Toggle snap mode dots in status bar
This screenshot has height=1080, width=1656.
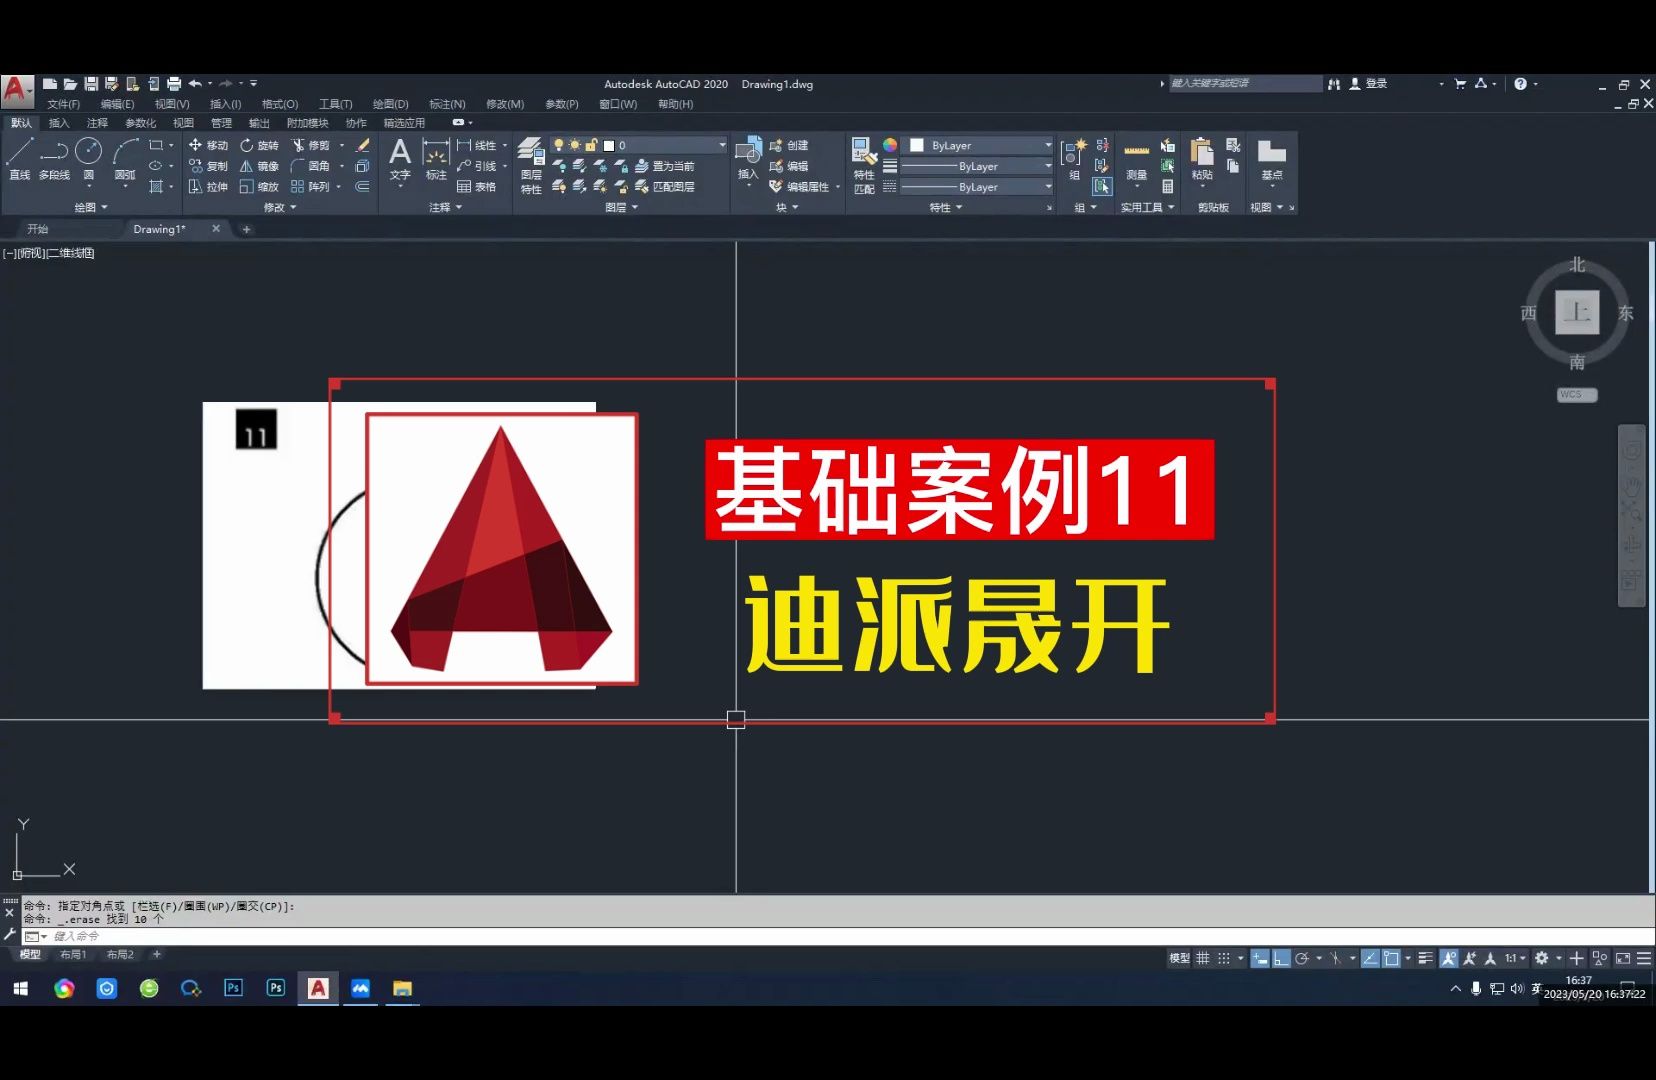[x=1224, y=958]
